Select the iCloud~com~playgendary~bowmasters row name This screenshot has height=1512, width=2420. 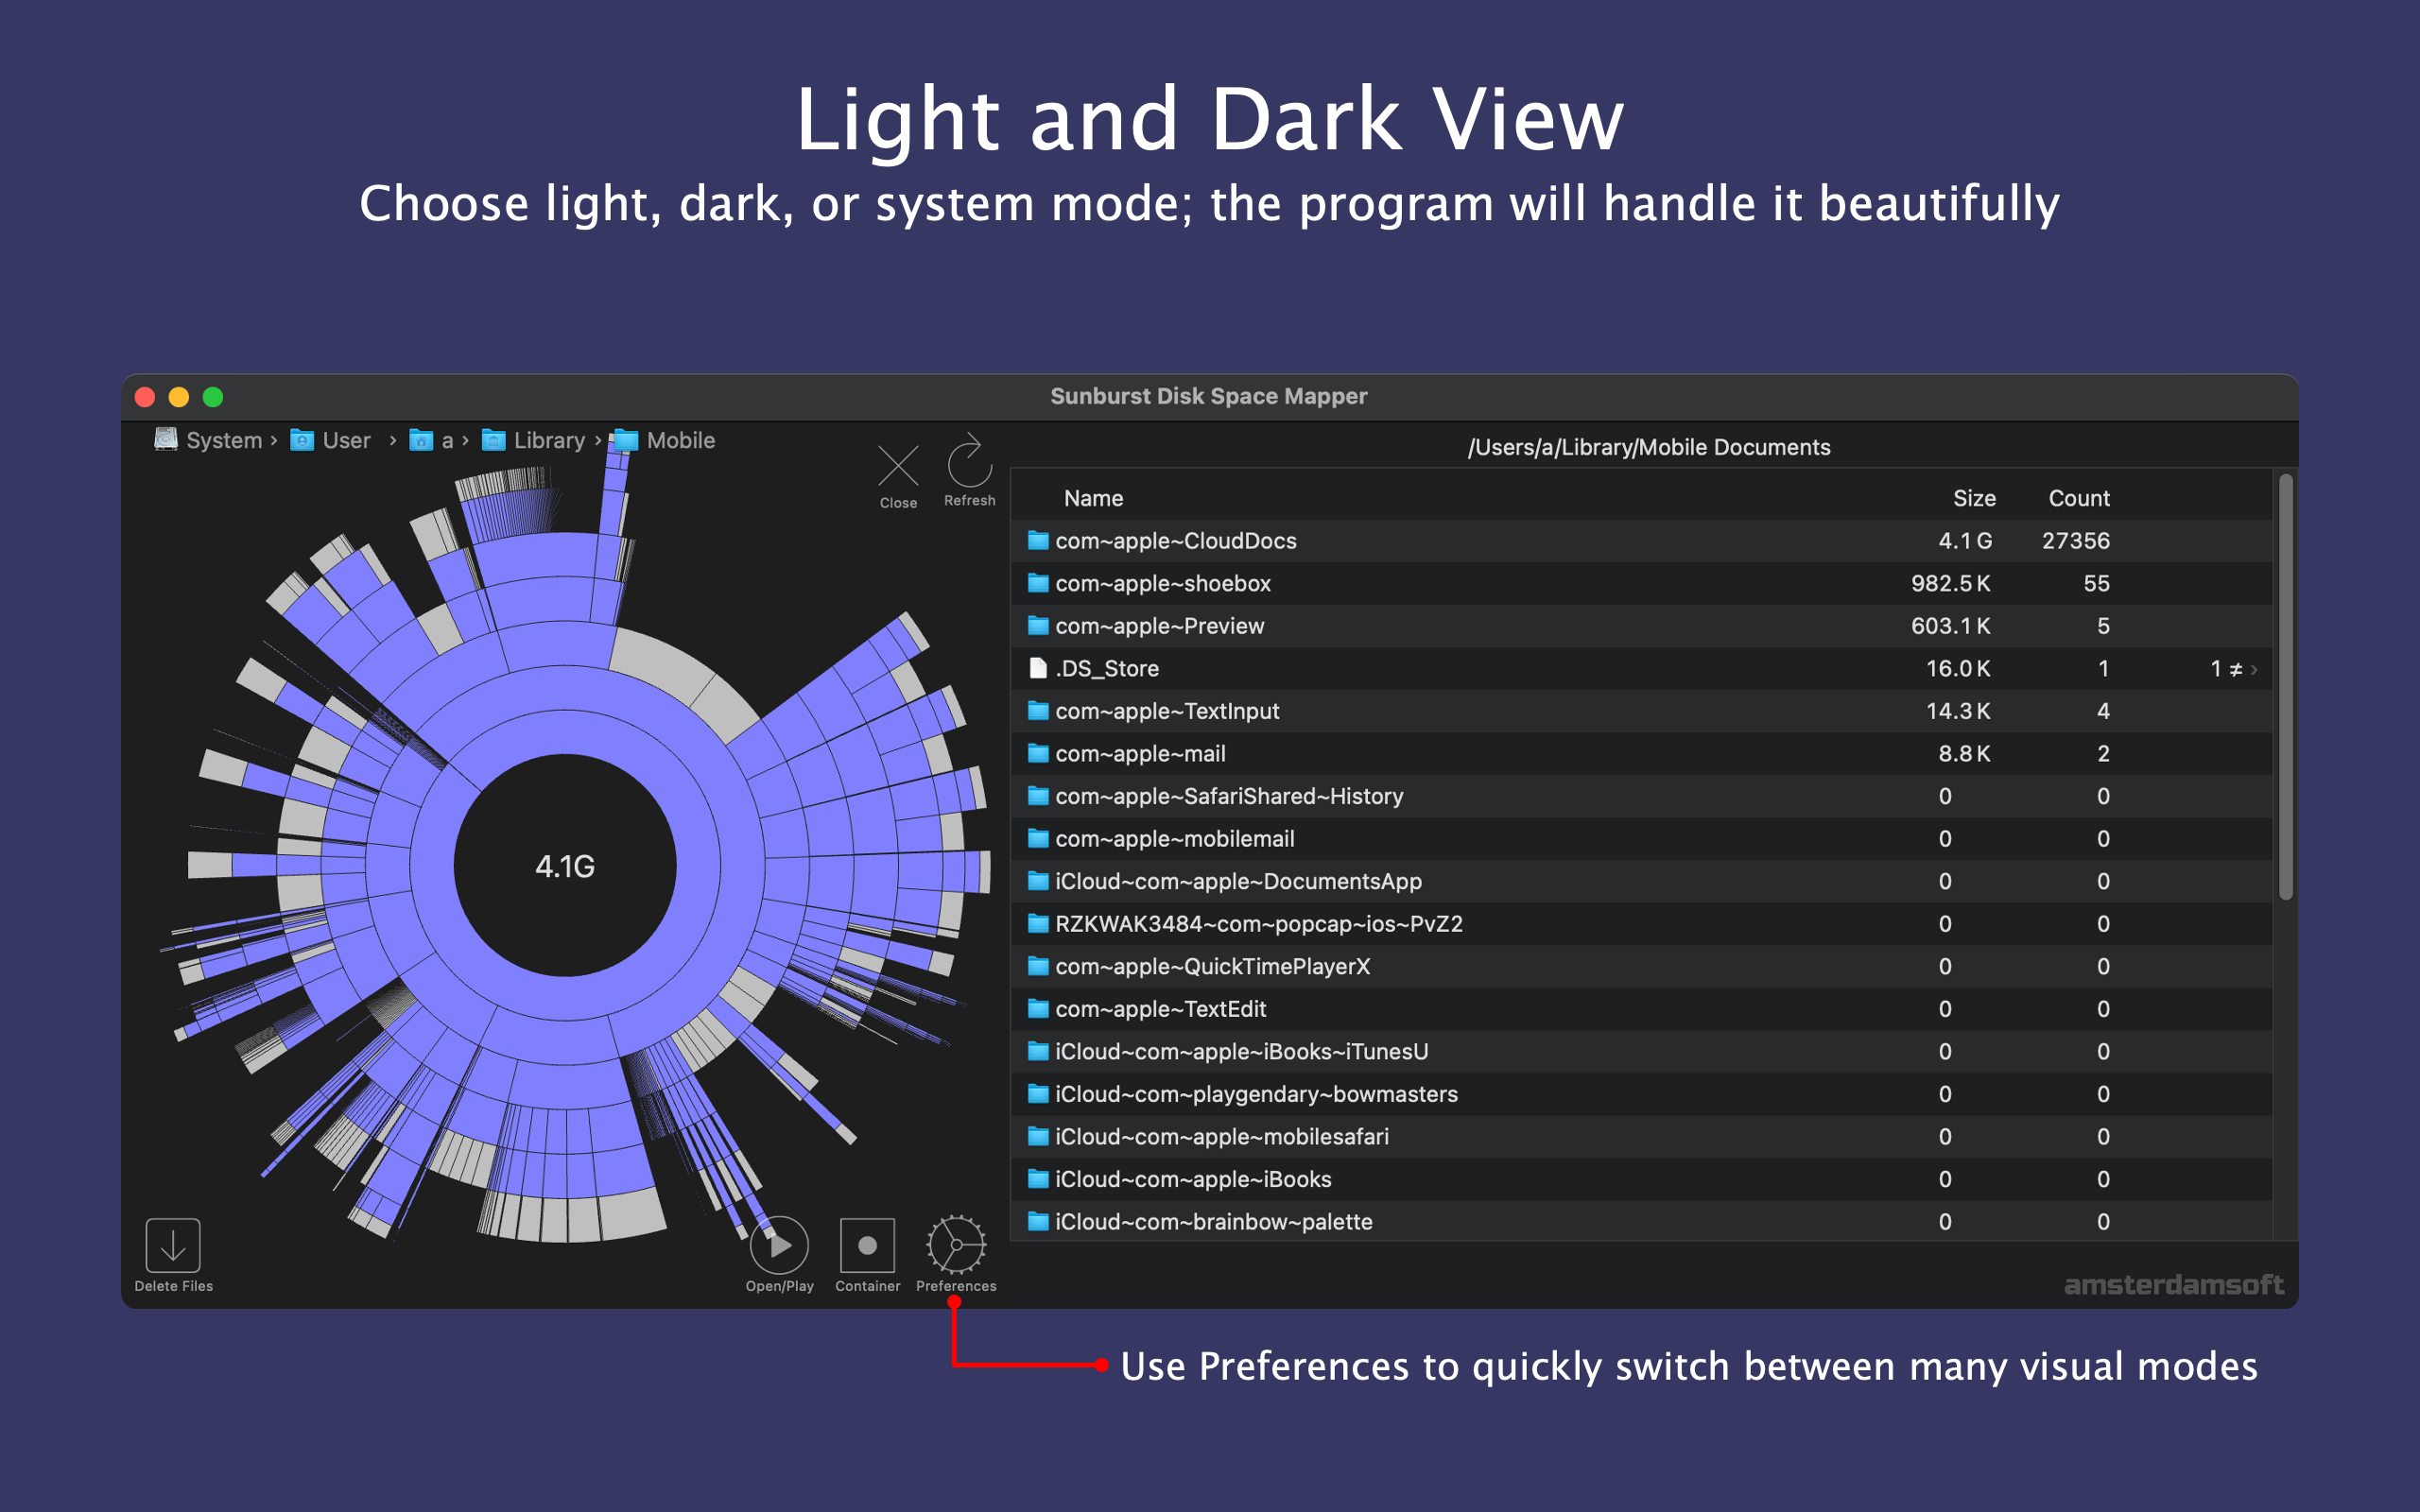coord(1256,1094)
